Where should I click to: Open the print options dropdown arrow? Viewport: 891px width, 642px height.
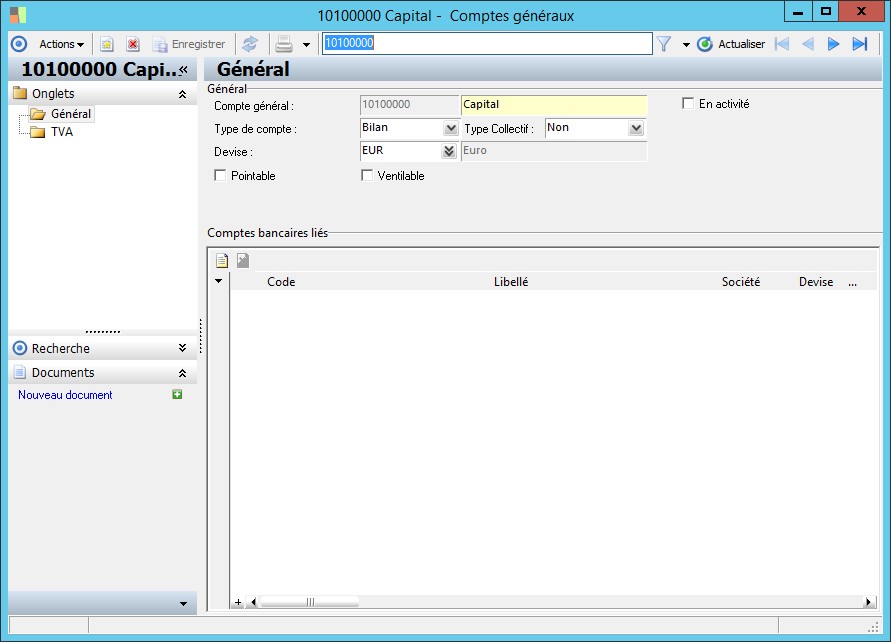(306, 44)
